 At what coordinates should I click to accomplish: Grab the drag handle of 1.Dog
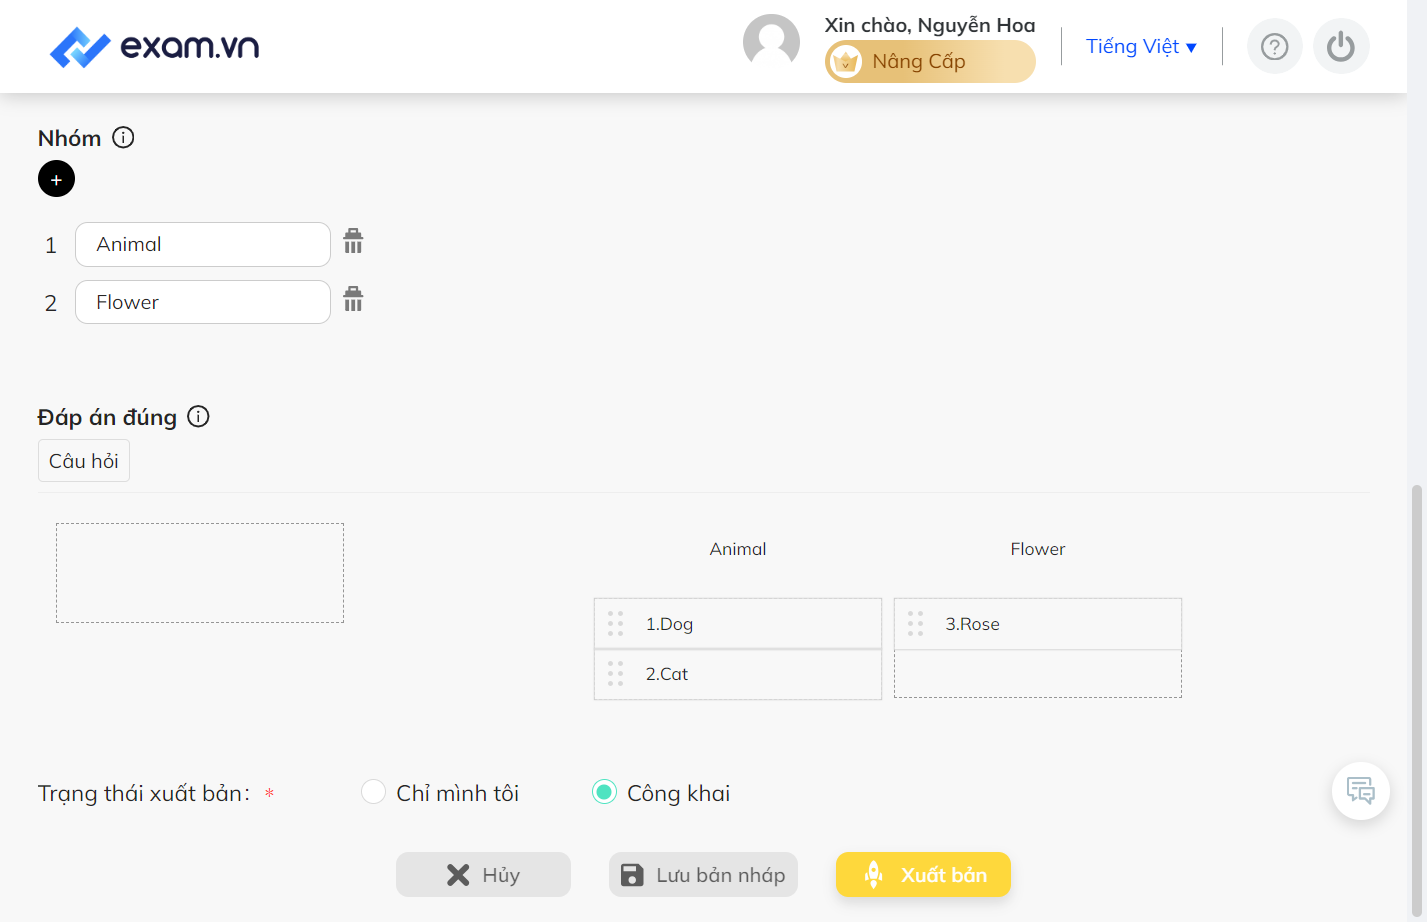point(615,624)
